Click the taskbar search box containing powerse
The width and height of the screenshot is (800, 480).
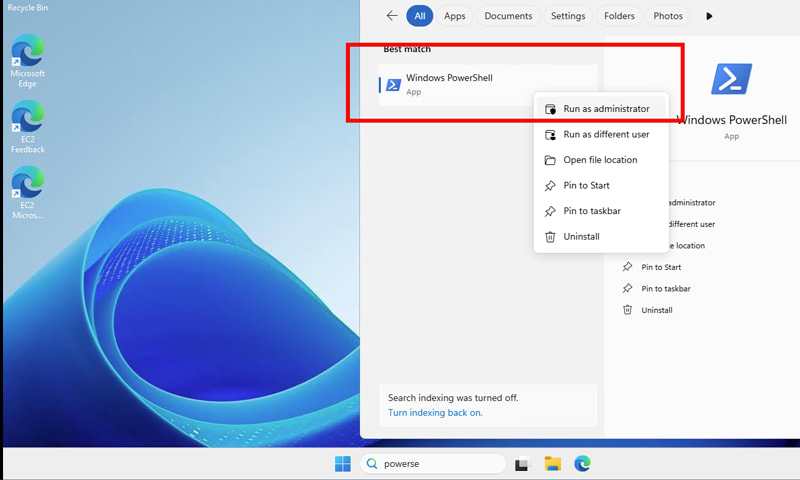433,464
